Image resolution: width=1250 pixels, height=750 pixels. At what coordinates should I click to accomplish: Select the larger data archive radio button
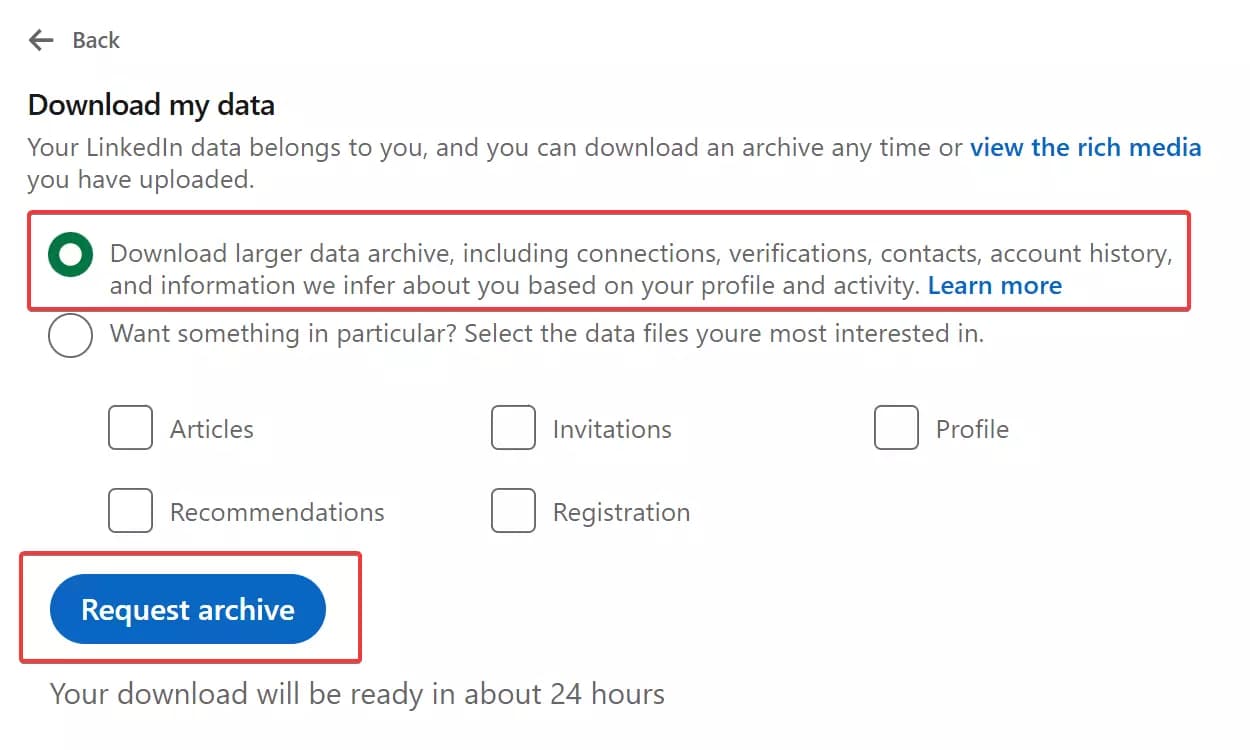point(69,254)
